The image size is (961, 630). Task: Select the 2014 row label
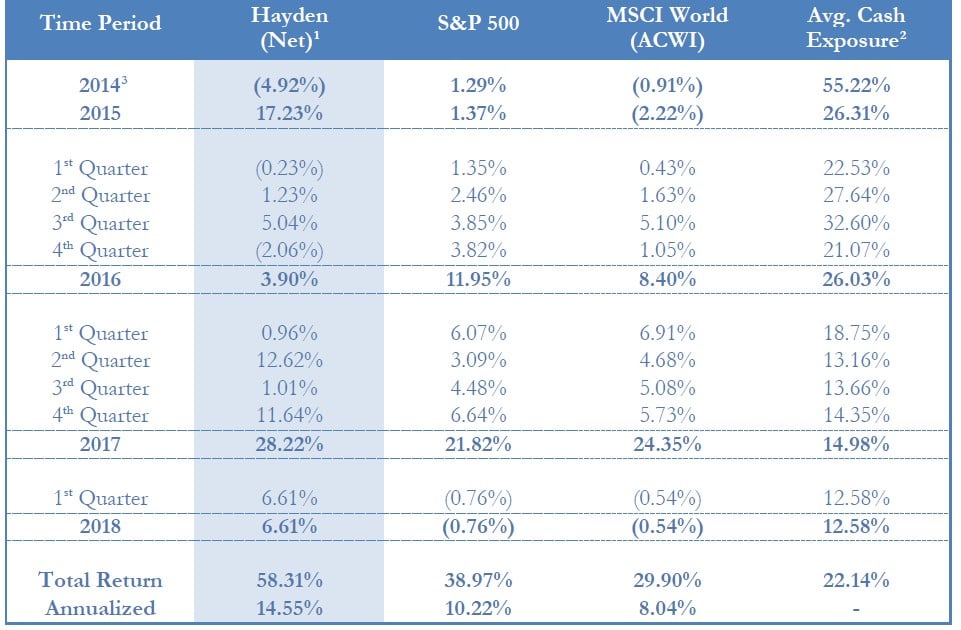(x=101, y=86)
